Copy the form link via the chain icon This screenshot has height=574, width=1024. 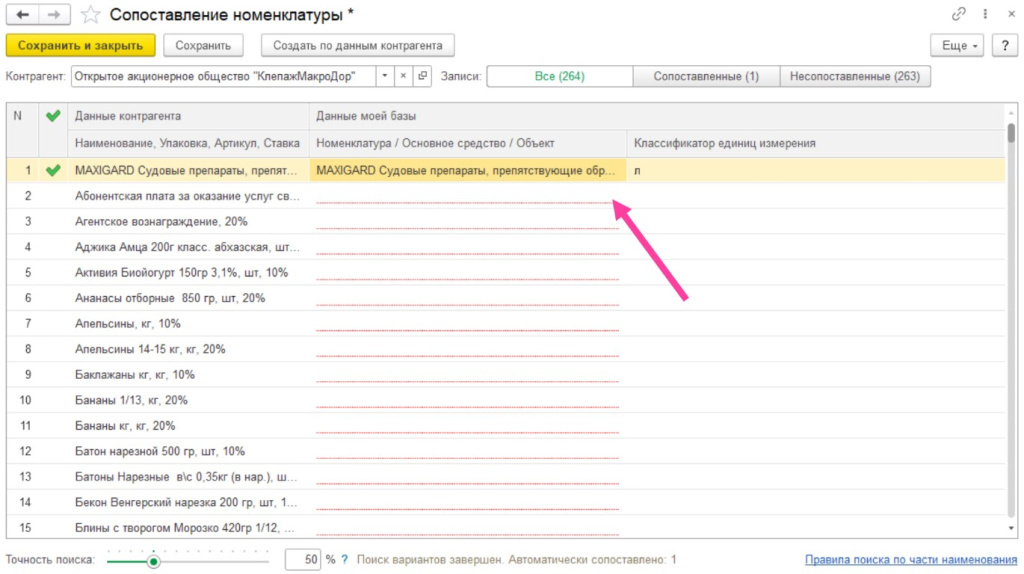(x=959, y=15)
